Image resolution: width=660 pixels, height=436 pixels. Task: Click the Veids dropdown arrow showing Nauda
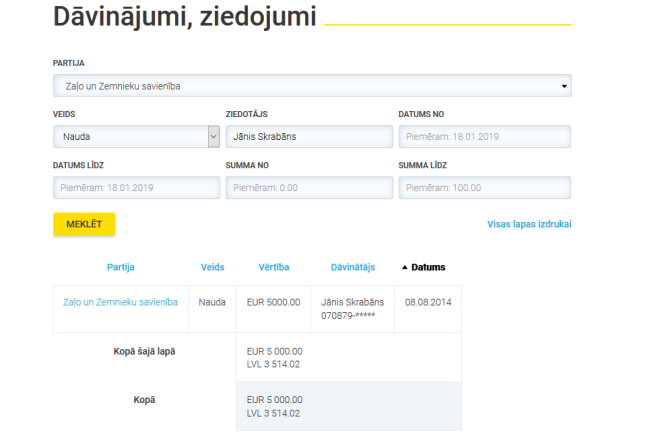[213, 136]
